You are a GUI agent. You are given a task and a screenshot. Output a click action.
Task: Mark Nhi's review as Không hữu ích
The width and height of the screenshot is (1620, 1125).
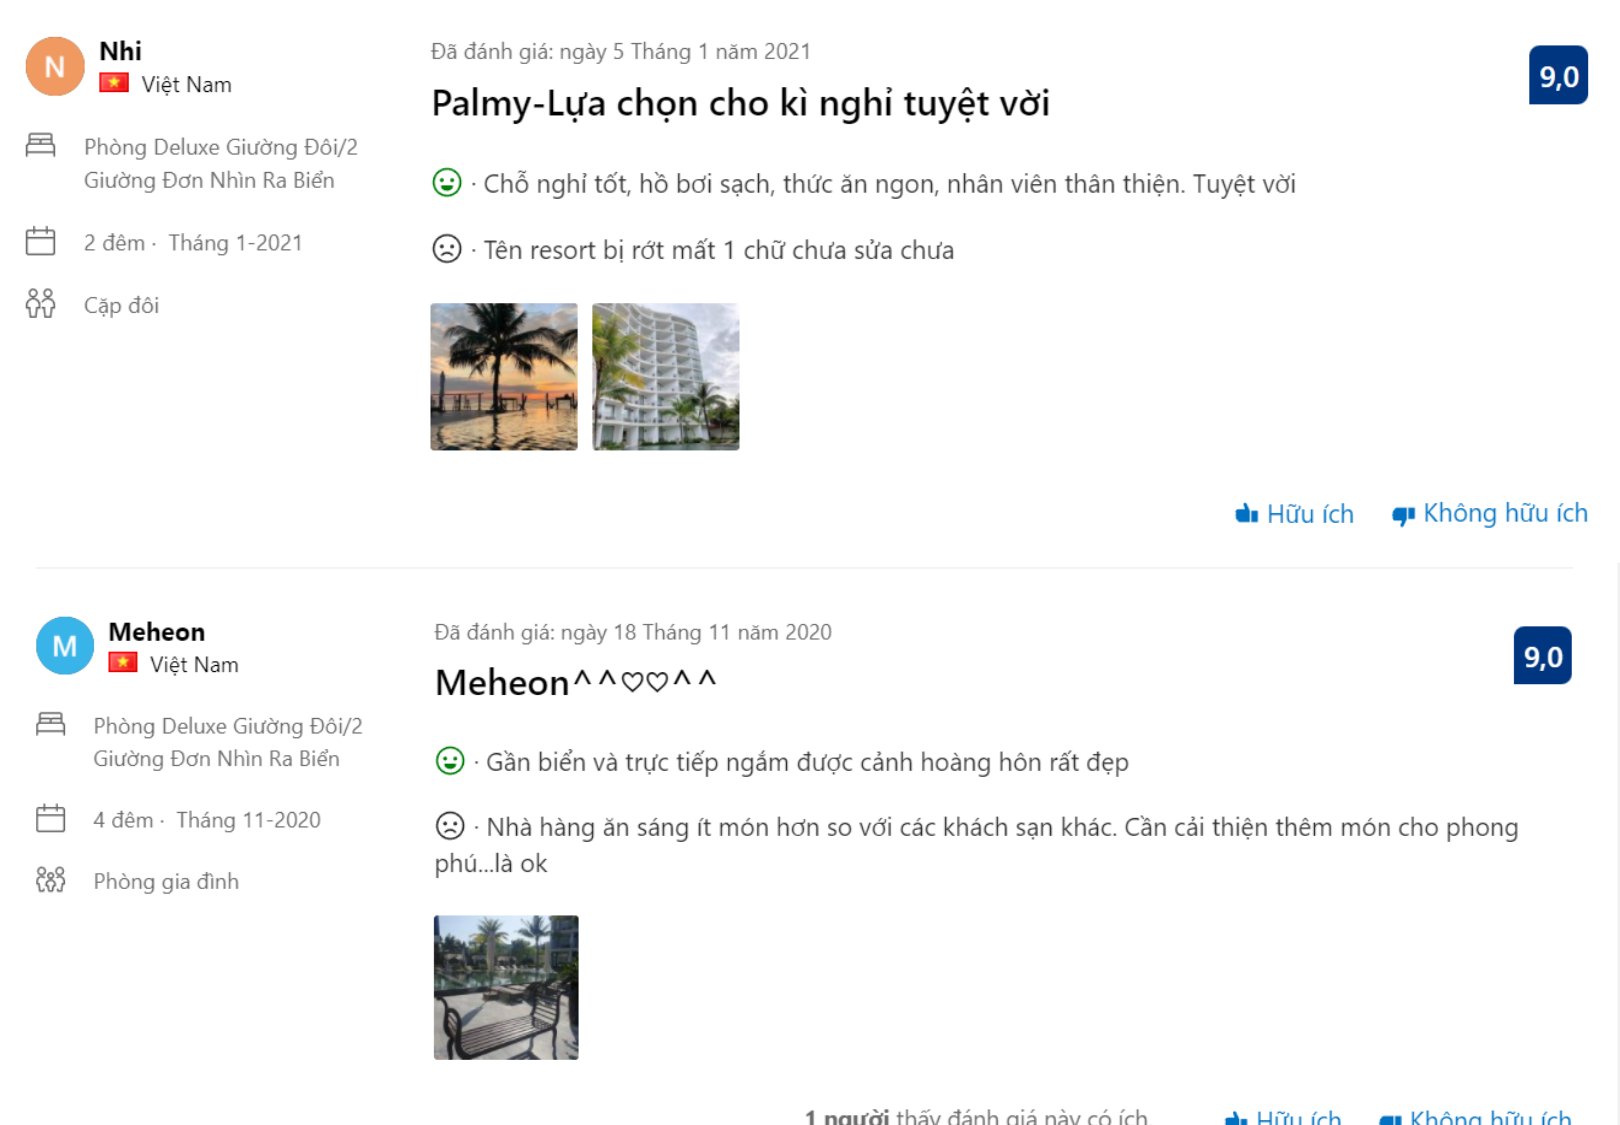pyautogui.click(x=1490, y=514)
